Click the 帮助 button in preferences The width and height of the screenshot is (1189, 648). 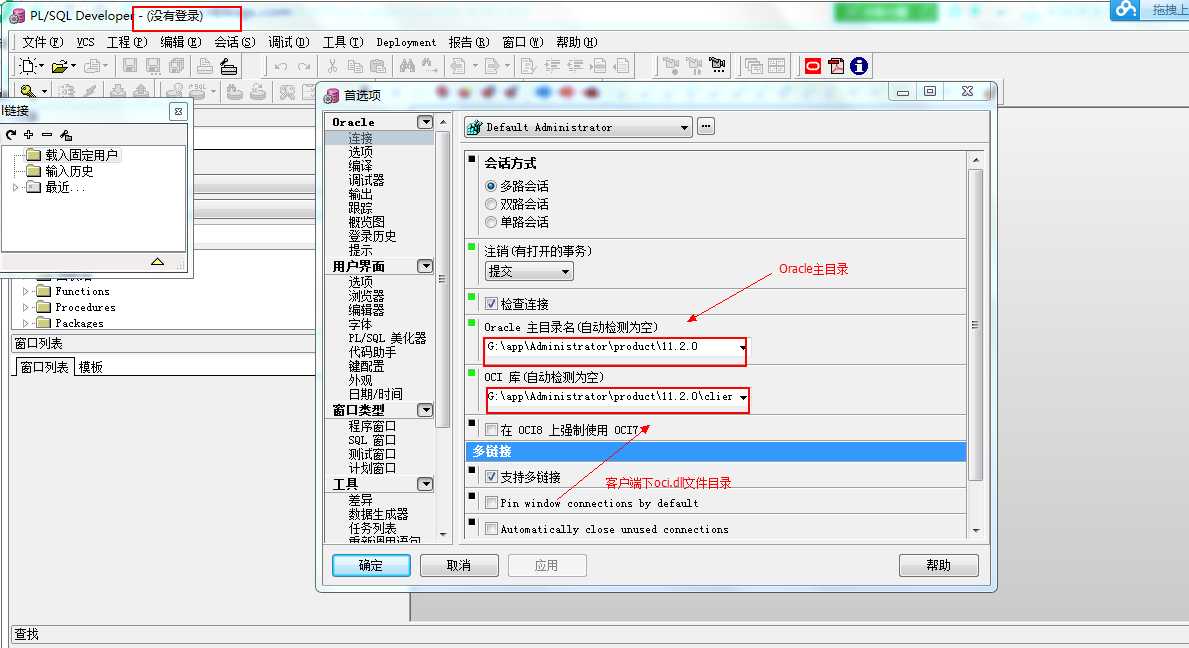pyautogui.click(x=938, y=565)
